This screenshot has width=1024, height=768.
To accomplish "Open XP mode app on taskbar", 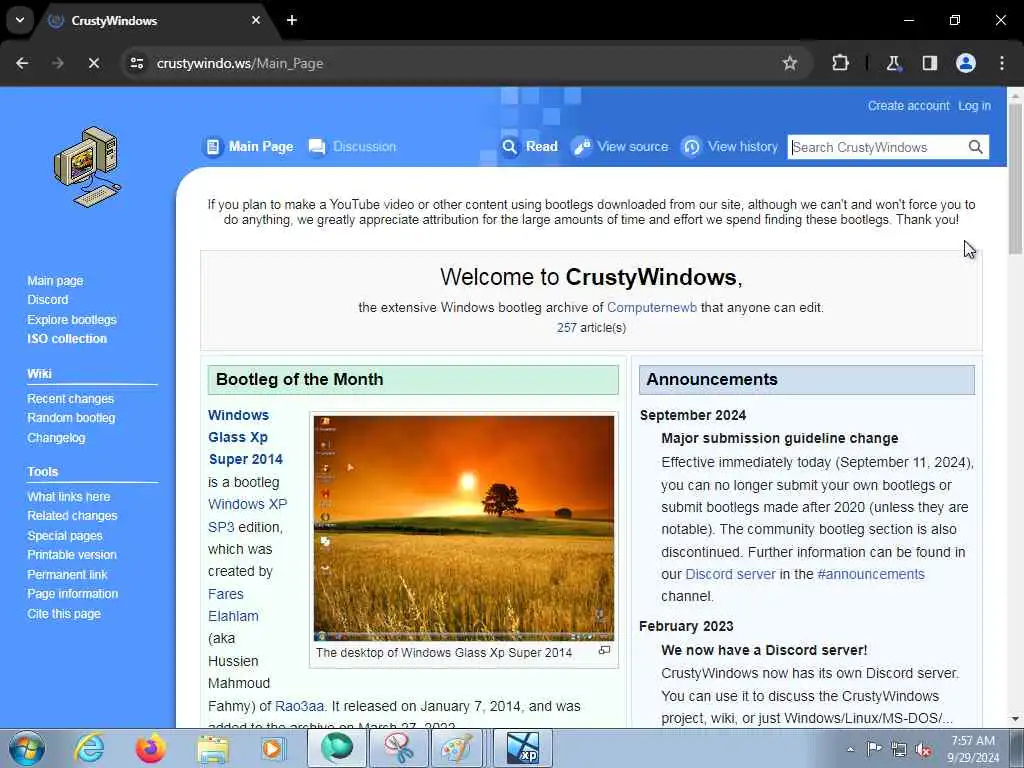I will 522,748.
